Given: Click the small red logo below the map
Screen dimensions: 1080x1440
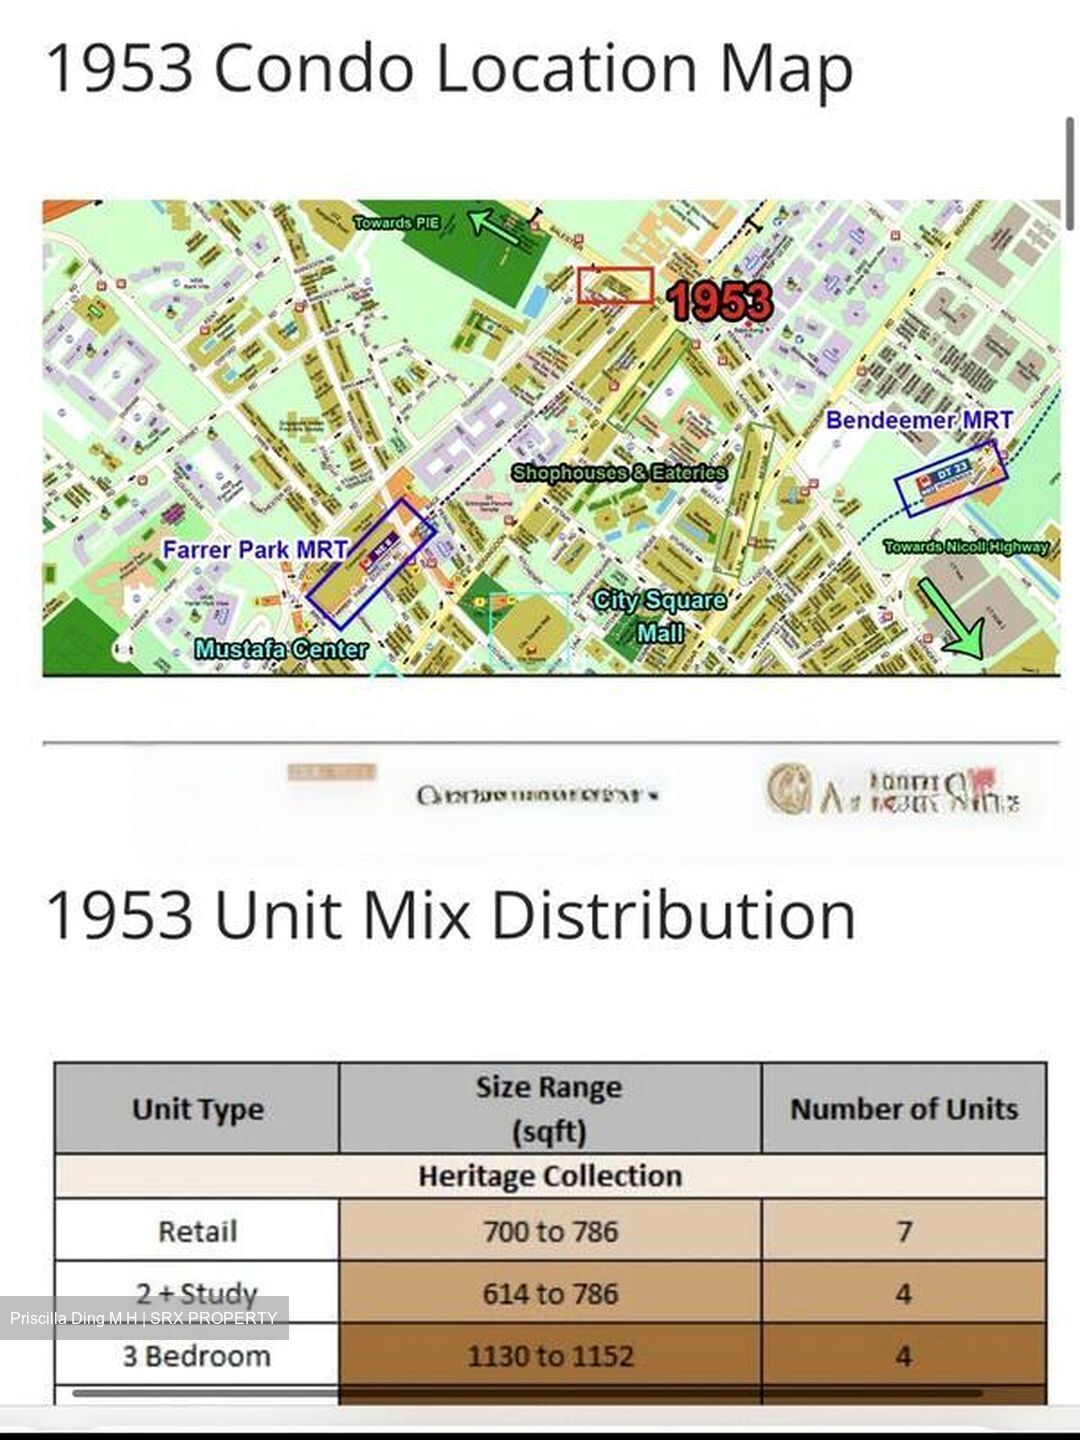Looking at the screenshot, I should pos(331,772).
